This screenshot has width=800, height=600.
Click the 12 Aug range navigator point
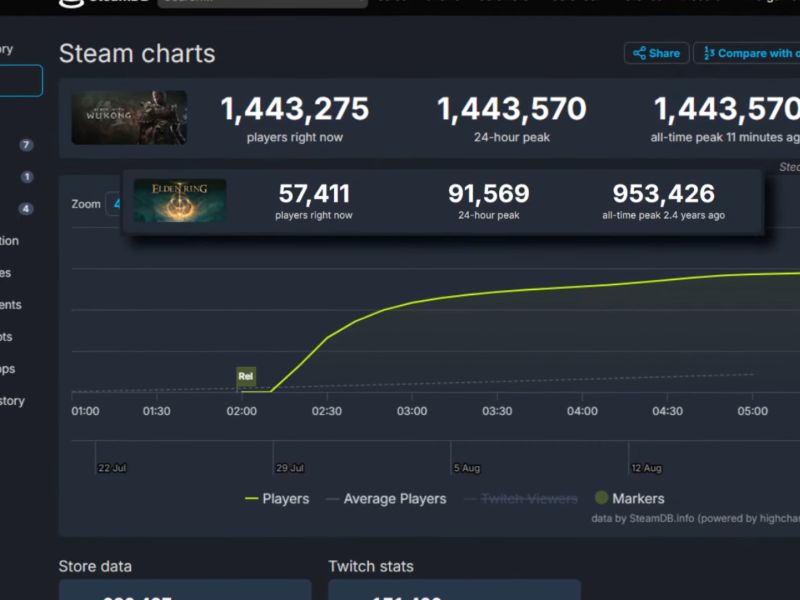coord(646,468)
